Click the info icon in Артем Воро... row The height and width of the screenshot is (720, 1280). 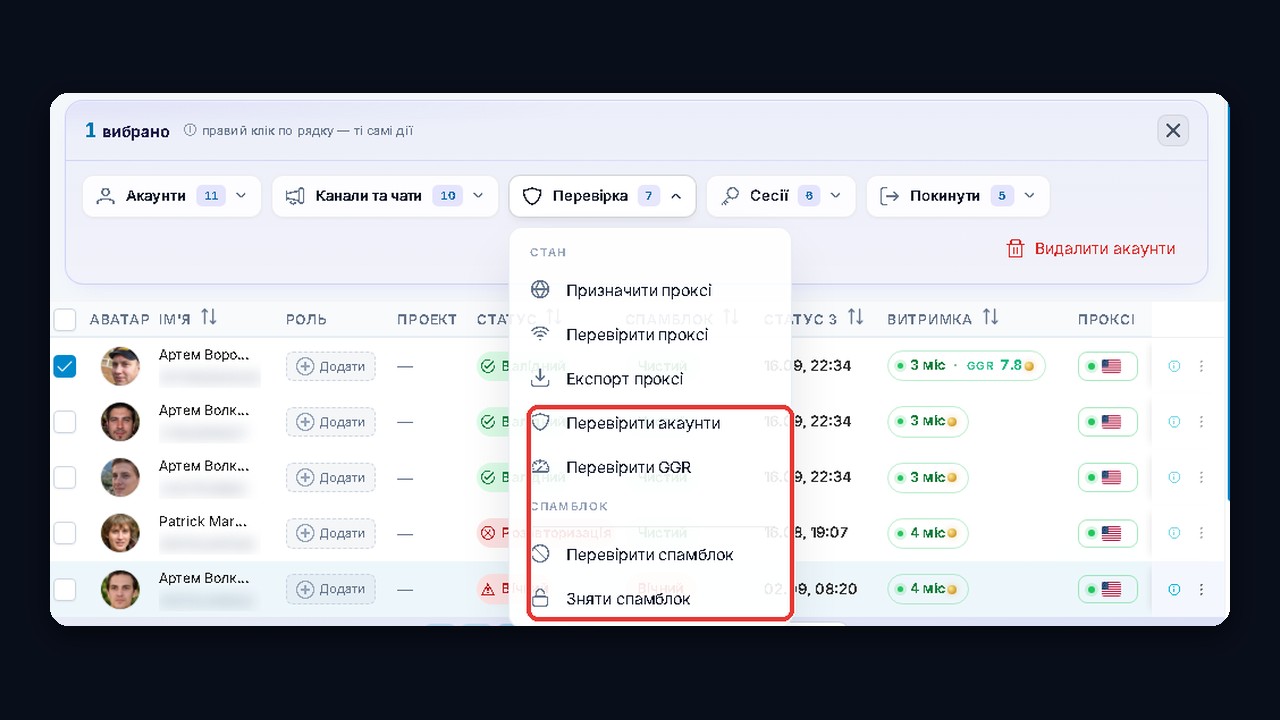pos(1174,366)
